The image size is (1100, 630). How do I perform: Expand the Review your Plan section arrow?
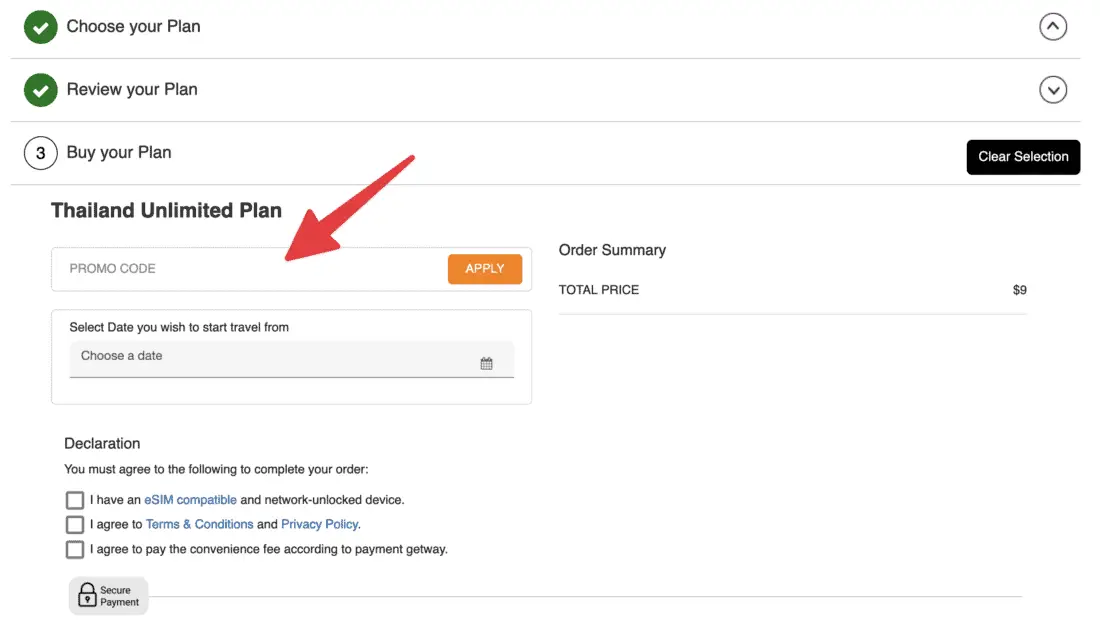1053,90
